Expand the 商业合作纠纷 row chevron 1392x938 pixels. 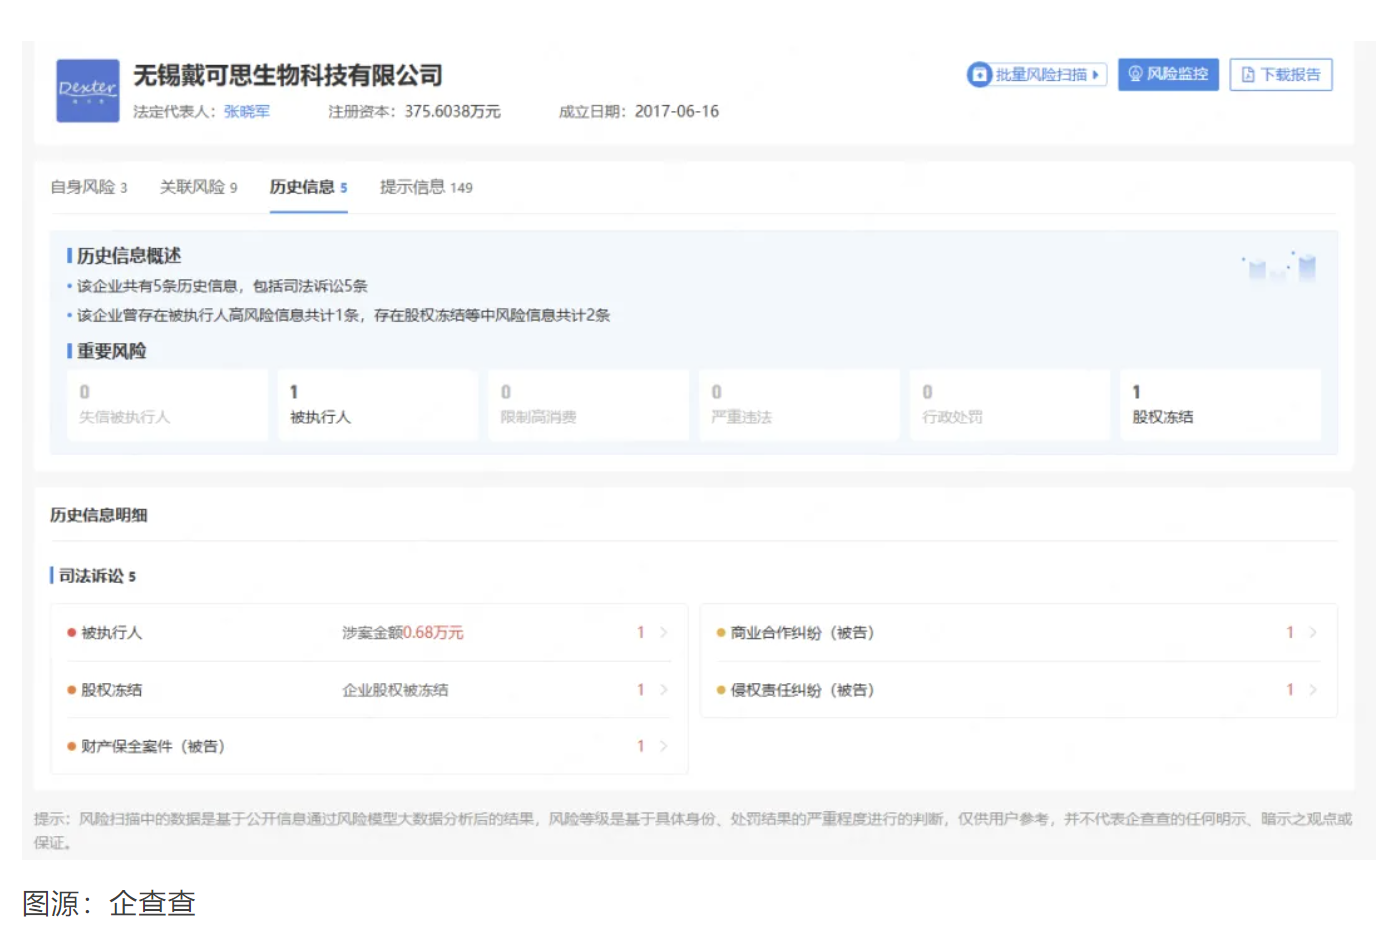click(x=1312, y=632)
